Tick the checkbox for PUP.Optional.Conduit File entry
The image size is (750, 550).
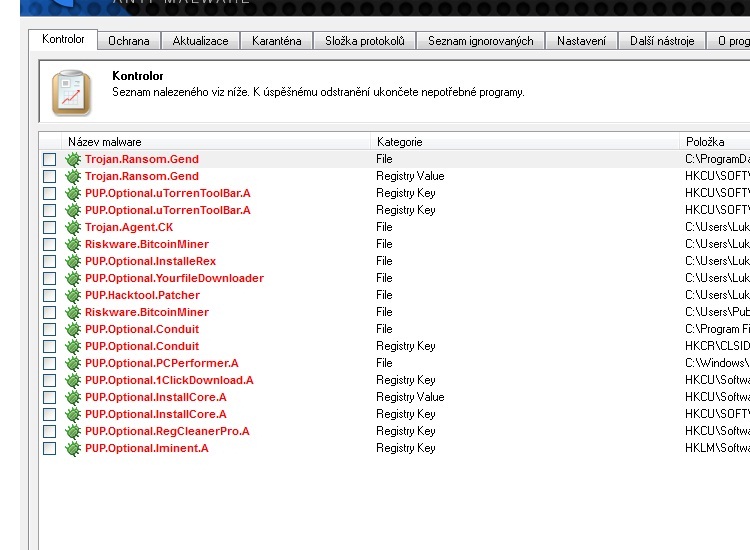pyautogui.click(x=50, y=329)
